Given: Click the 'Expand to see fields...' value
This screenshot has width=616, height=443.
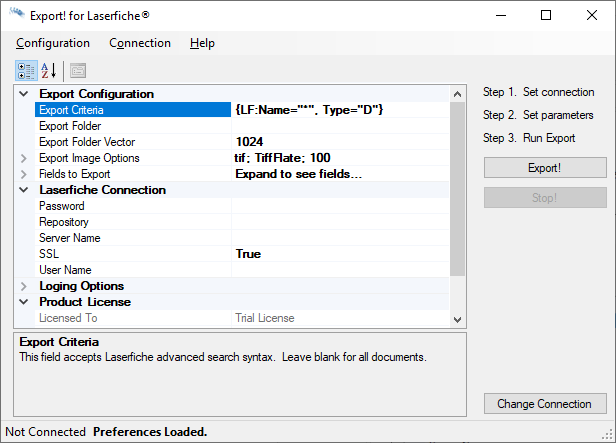Looking at the screenshot, I should [x=340, y=174].
